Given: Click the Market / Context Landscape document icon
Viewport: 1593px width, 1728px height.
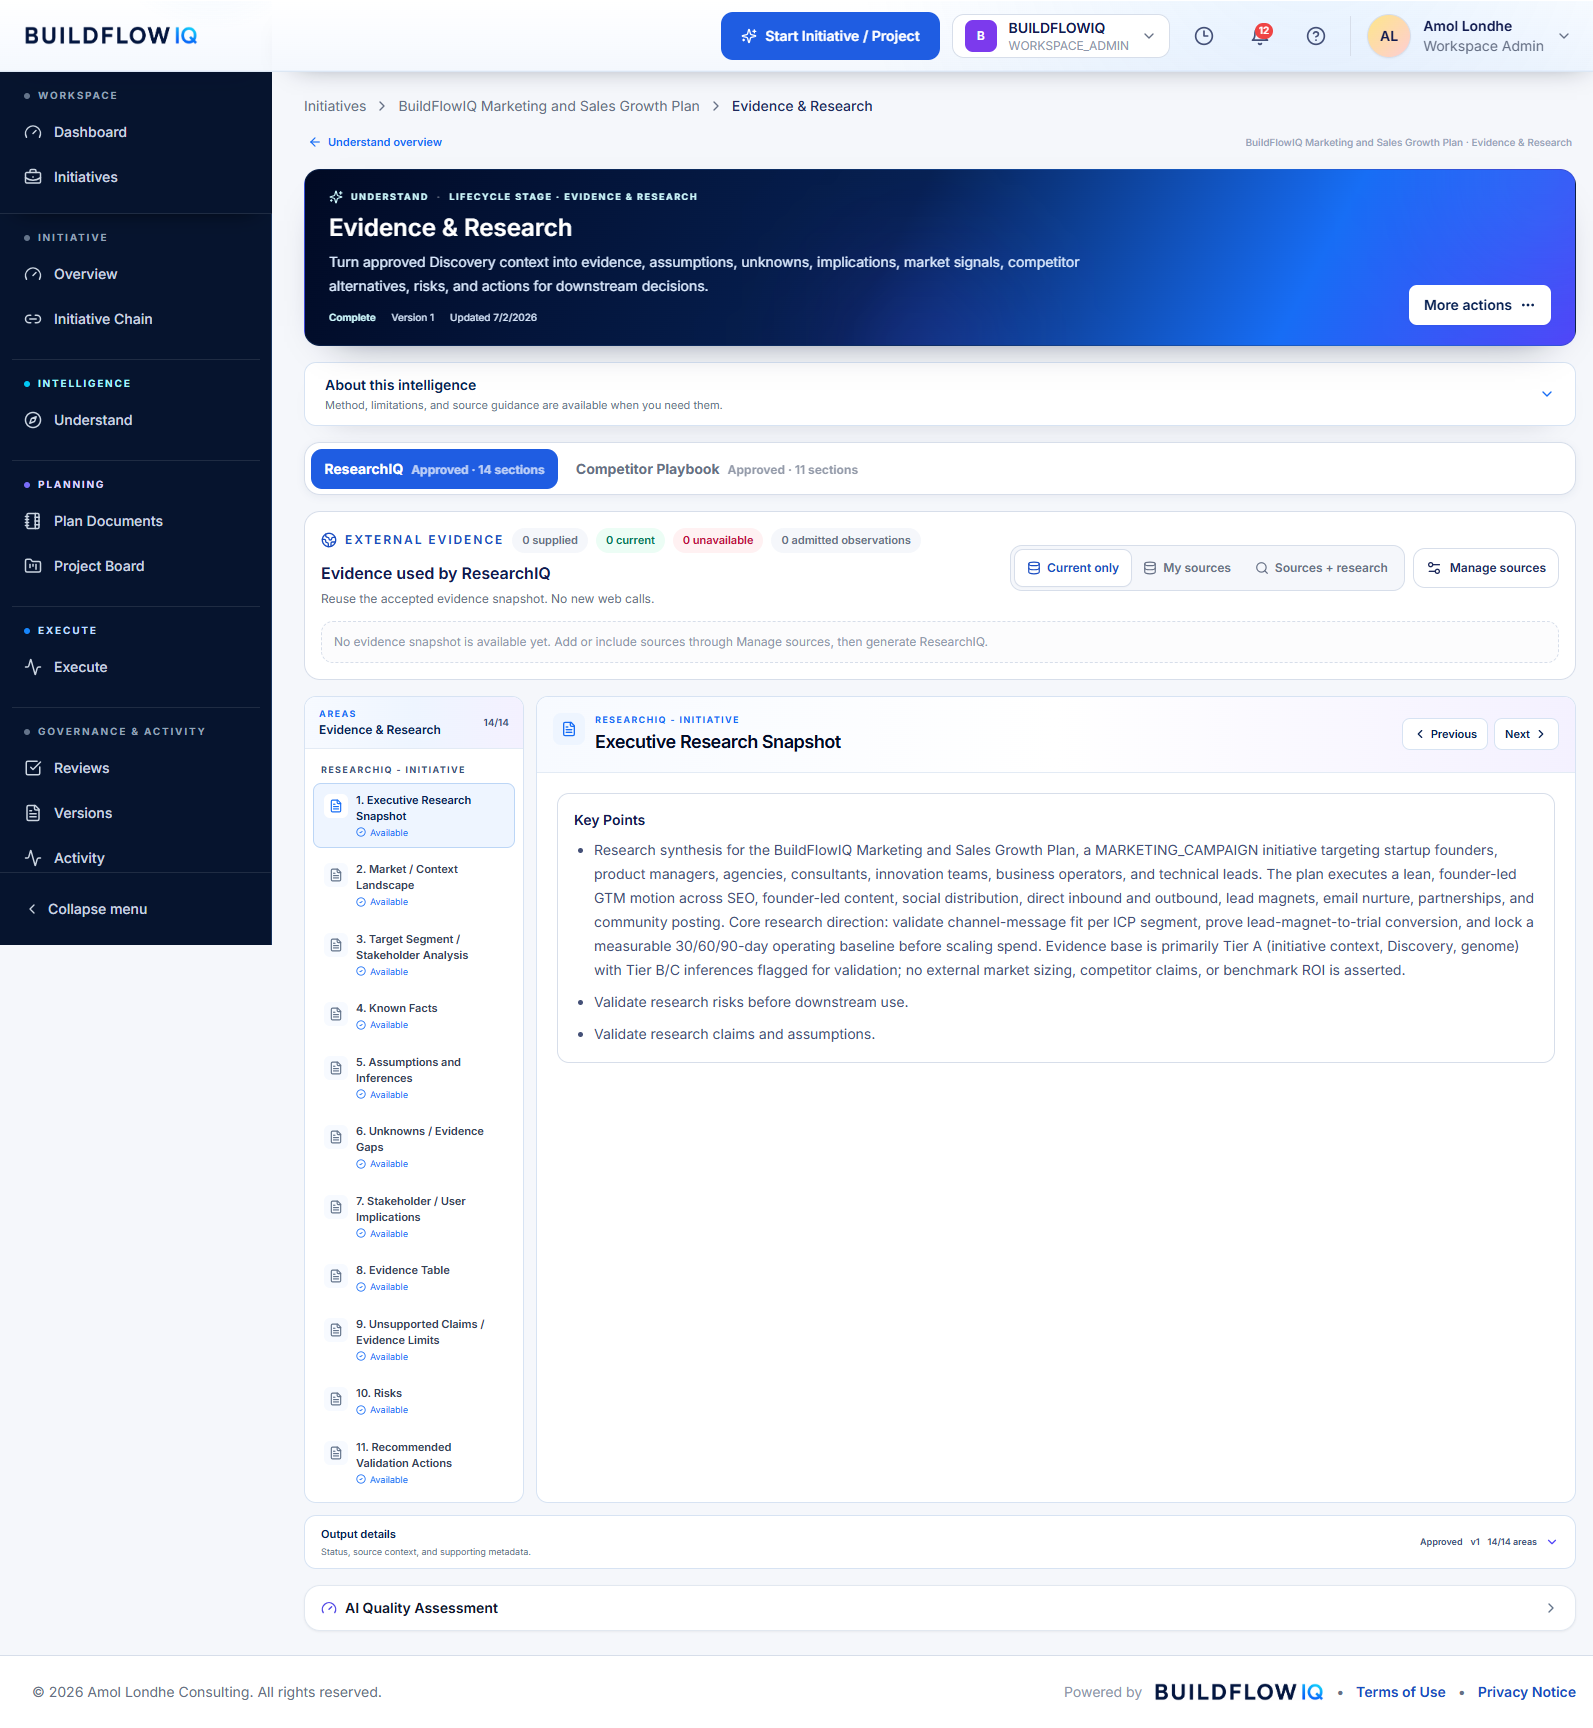Looking at the screenshot, I should click(336, 875).
